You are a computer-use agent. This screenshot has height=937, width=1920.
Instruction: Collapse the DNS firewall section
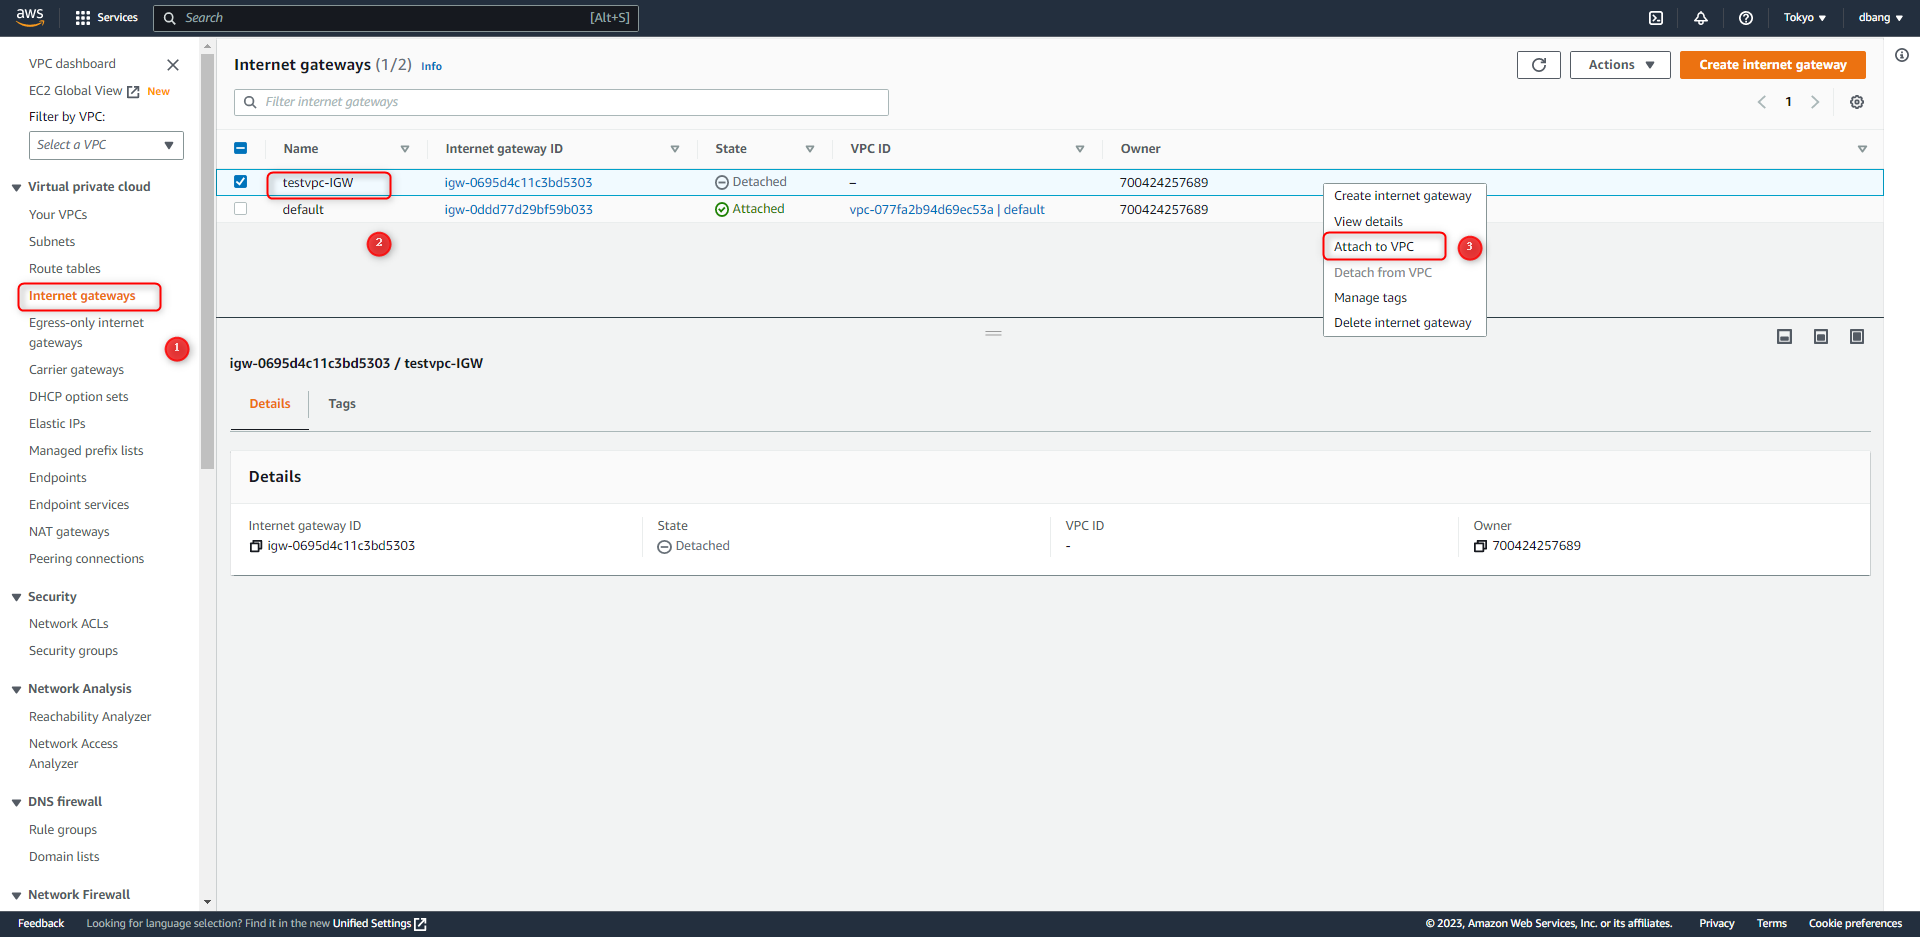coord(16,802)
